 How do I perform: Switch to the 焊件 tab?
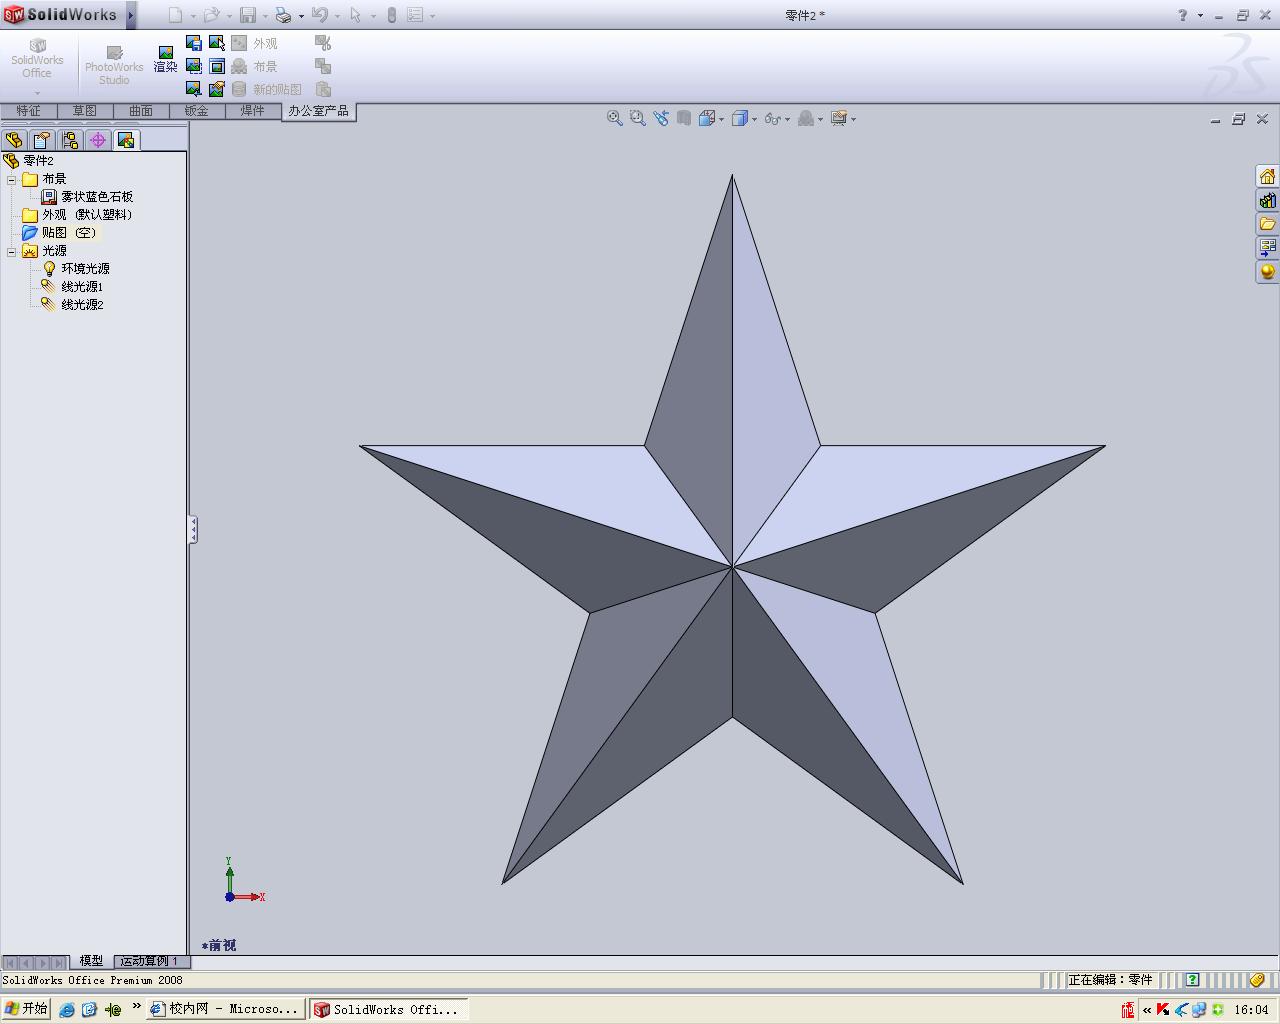[252, 111]
